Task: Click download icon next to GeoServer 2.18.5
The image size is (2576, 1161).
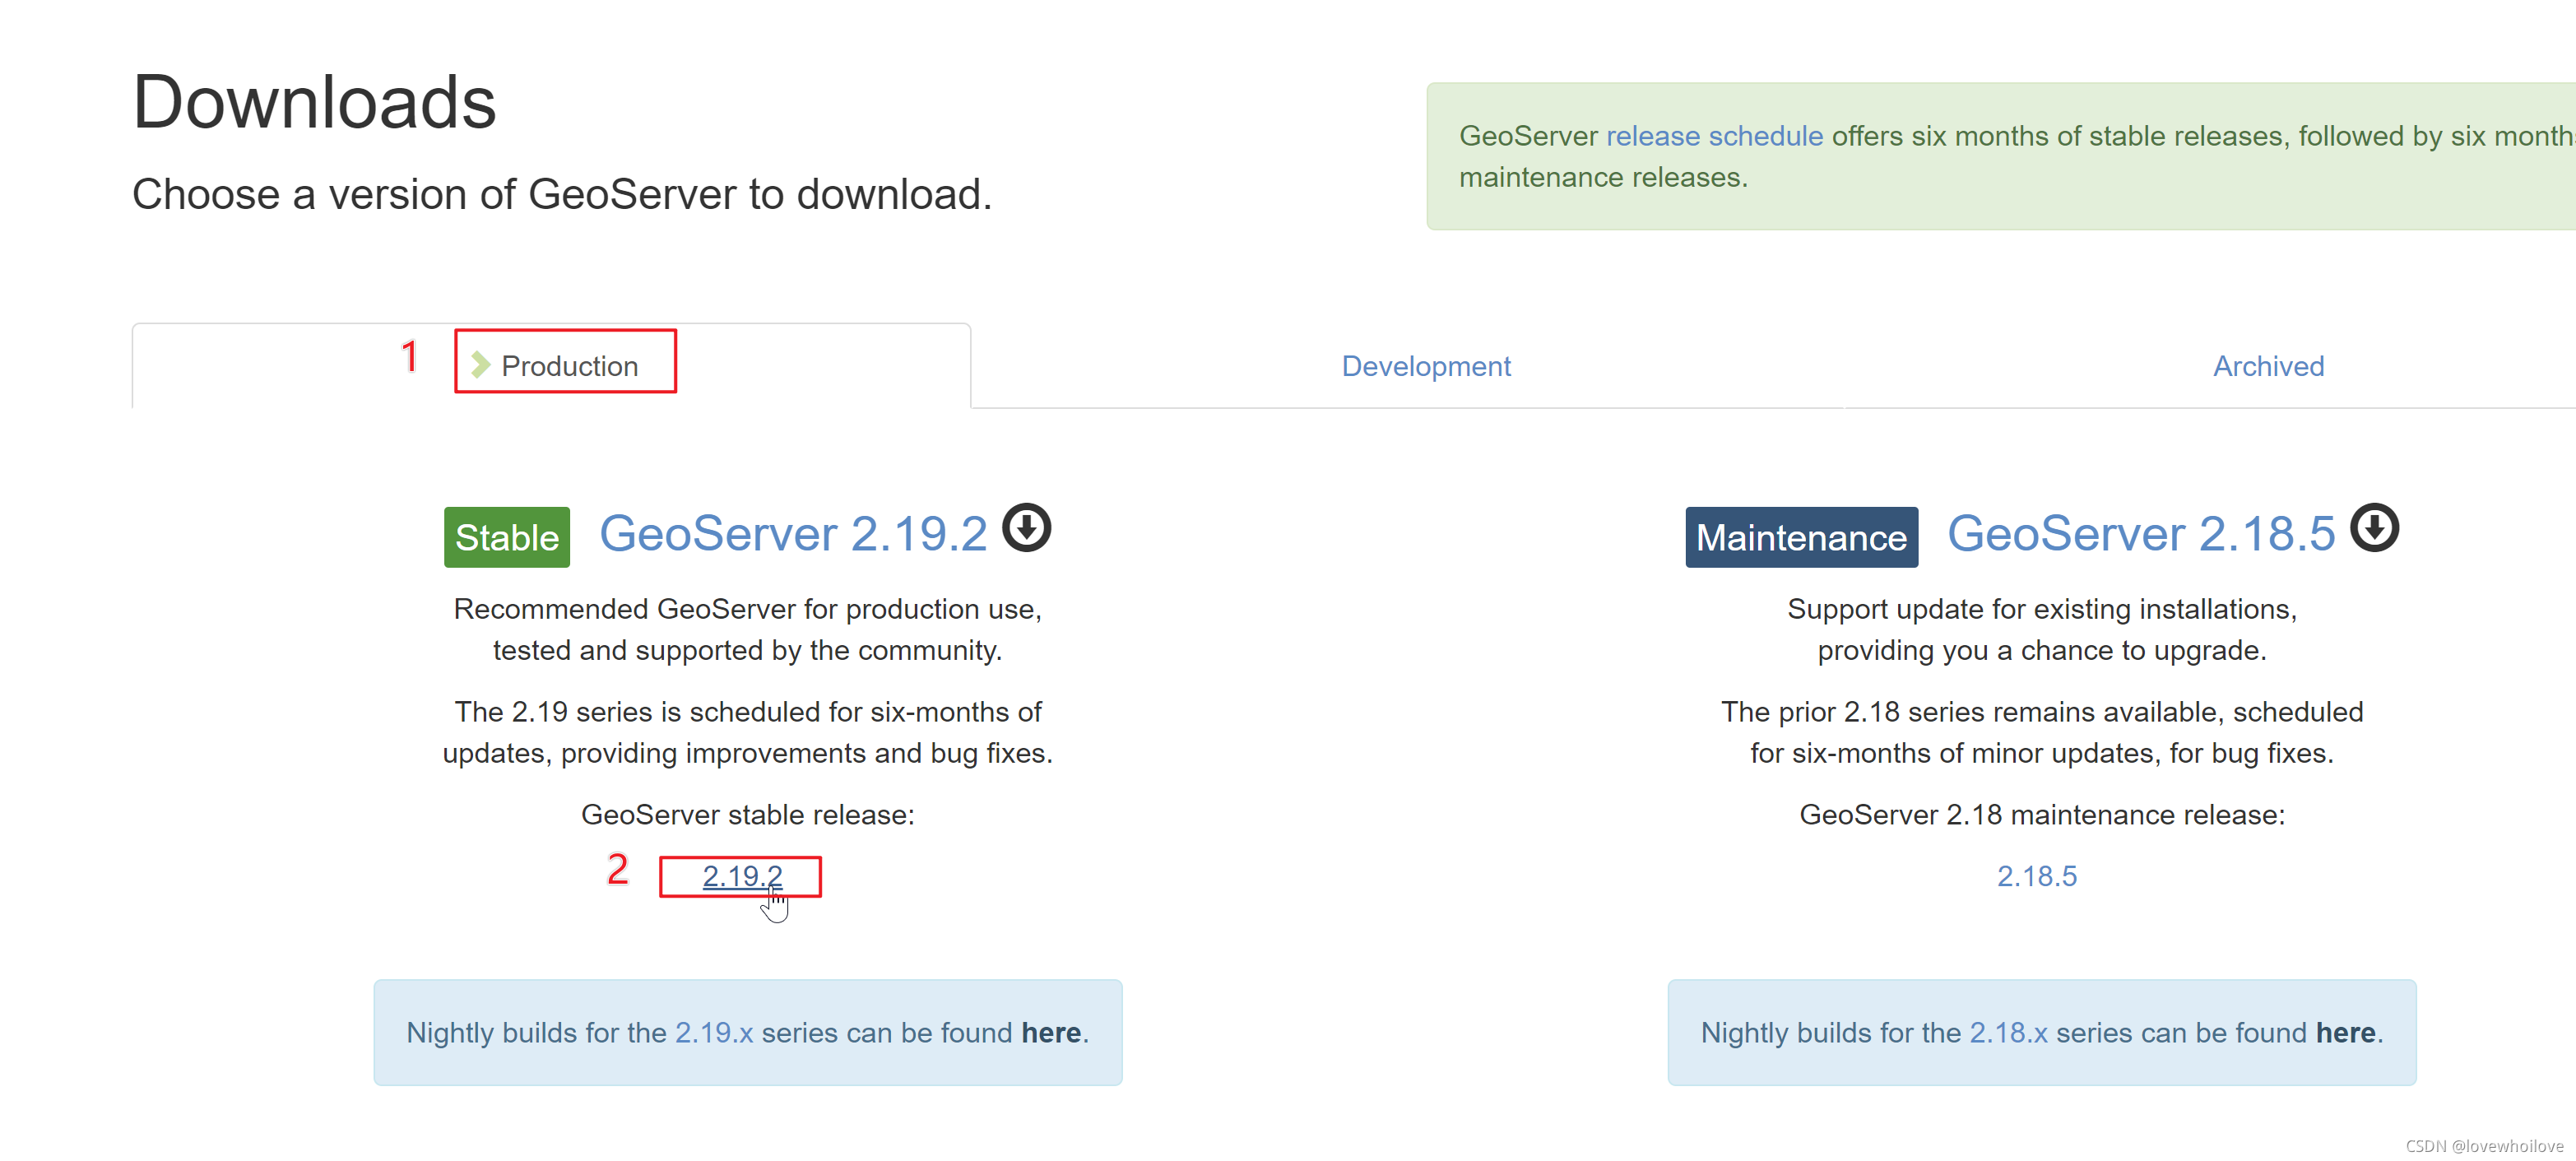Action: point(2374,527)
